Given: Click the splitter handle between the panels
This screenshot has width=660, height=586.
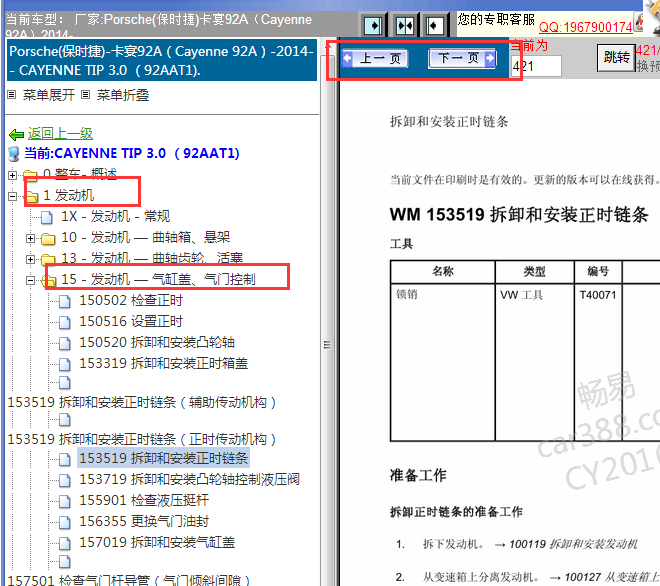Looking at the screenshot, I should pos(327,345).
